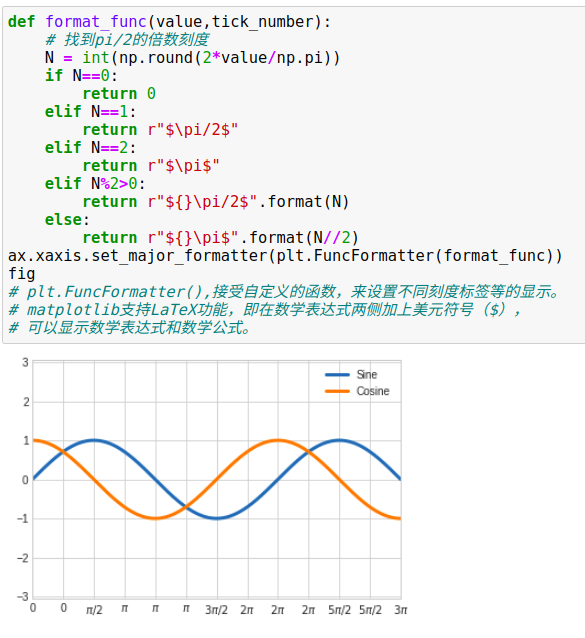Click the blue line sample in legend
Screen dimensions: 585x638
pyautogui.click(x=337, y=375)
